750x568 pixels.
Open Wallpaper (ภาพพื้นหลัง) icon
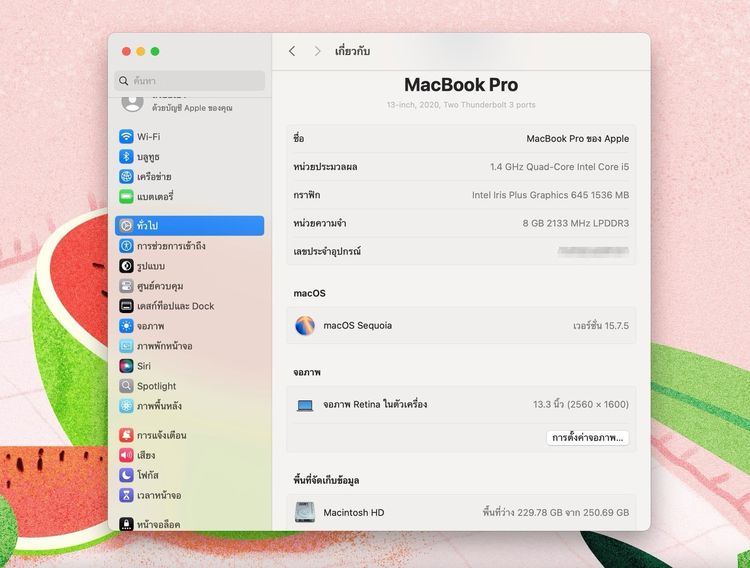pos(126,406)
